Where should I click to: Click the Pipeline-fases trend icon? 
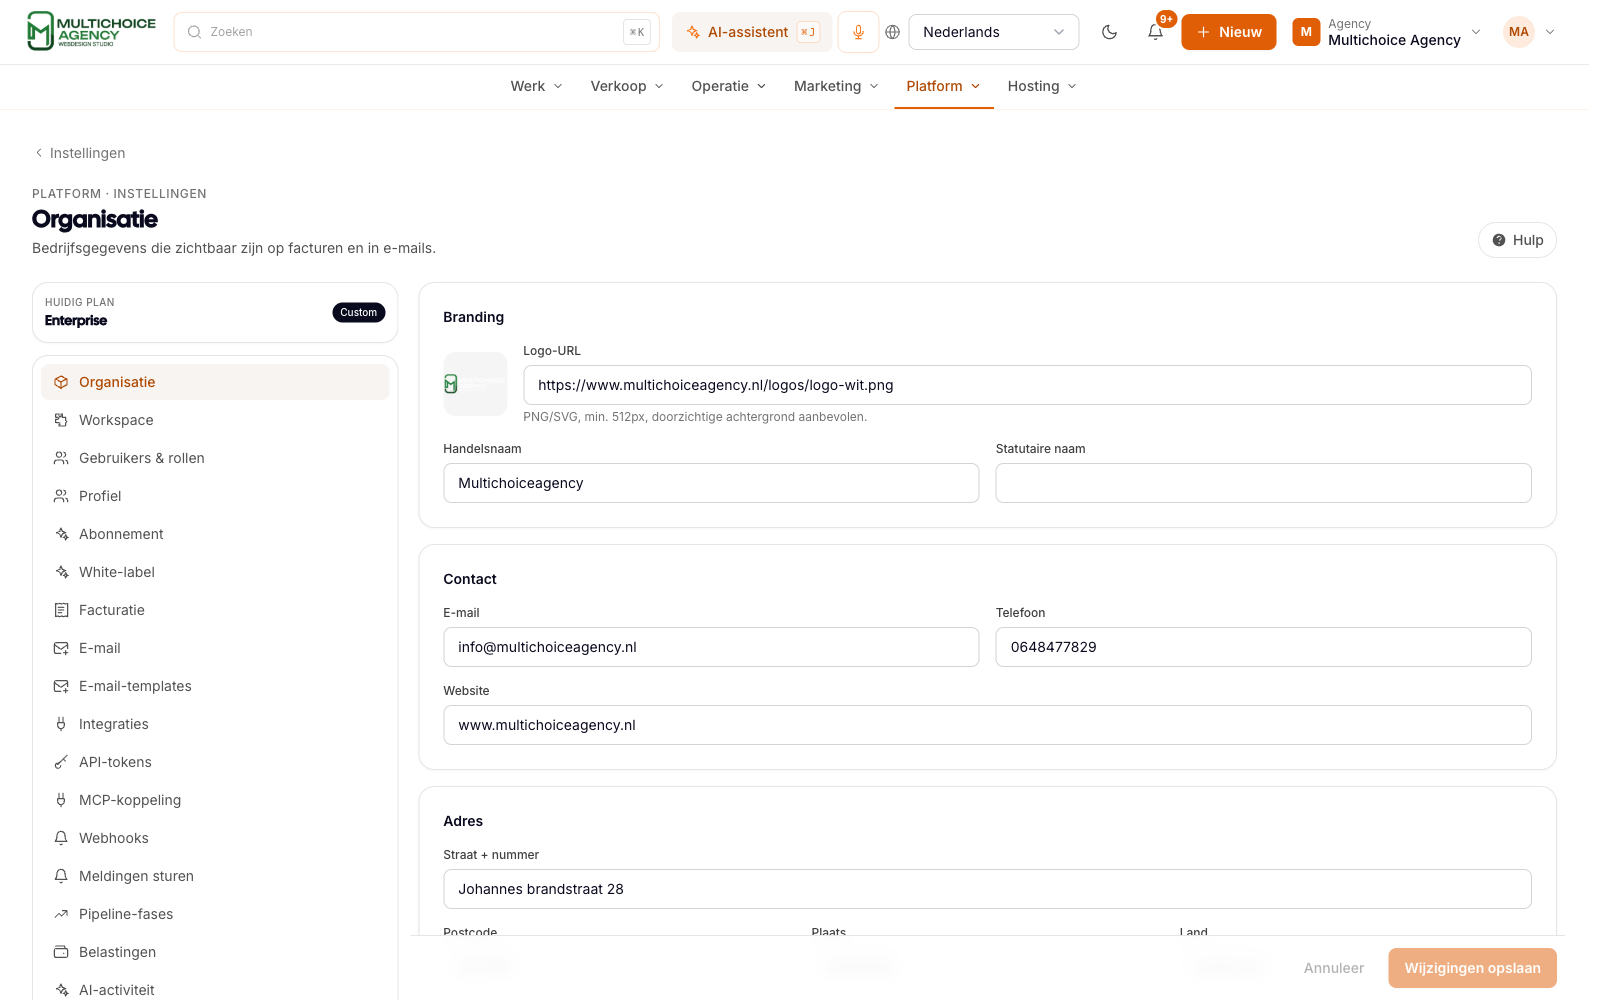61,914
